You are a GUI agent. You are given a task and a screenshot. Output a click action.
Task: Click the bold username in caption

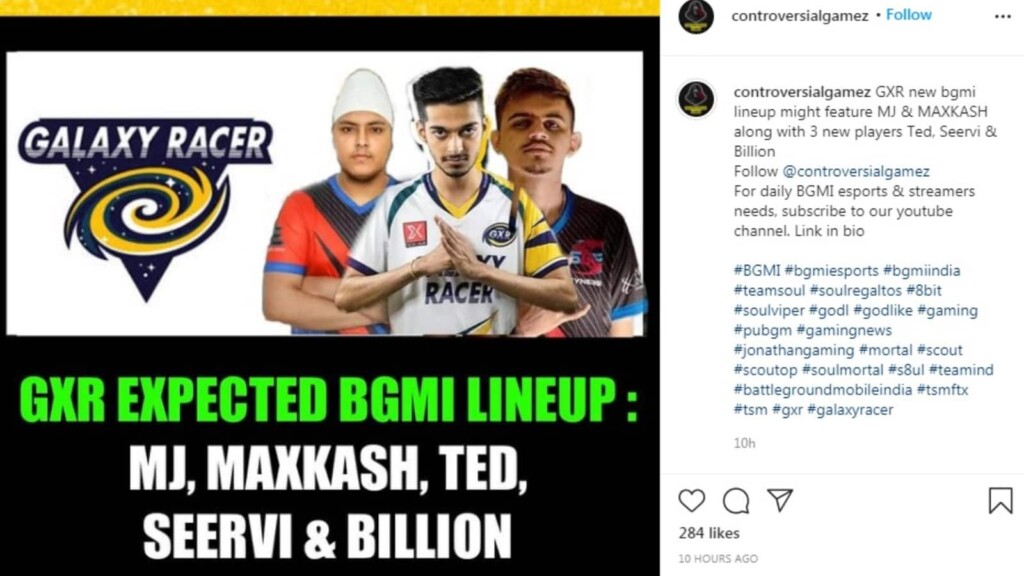pyautogui.click(x=802, y=92)
